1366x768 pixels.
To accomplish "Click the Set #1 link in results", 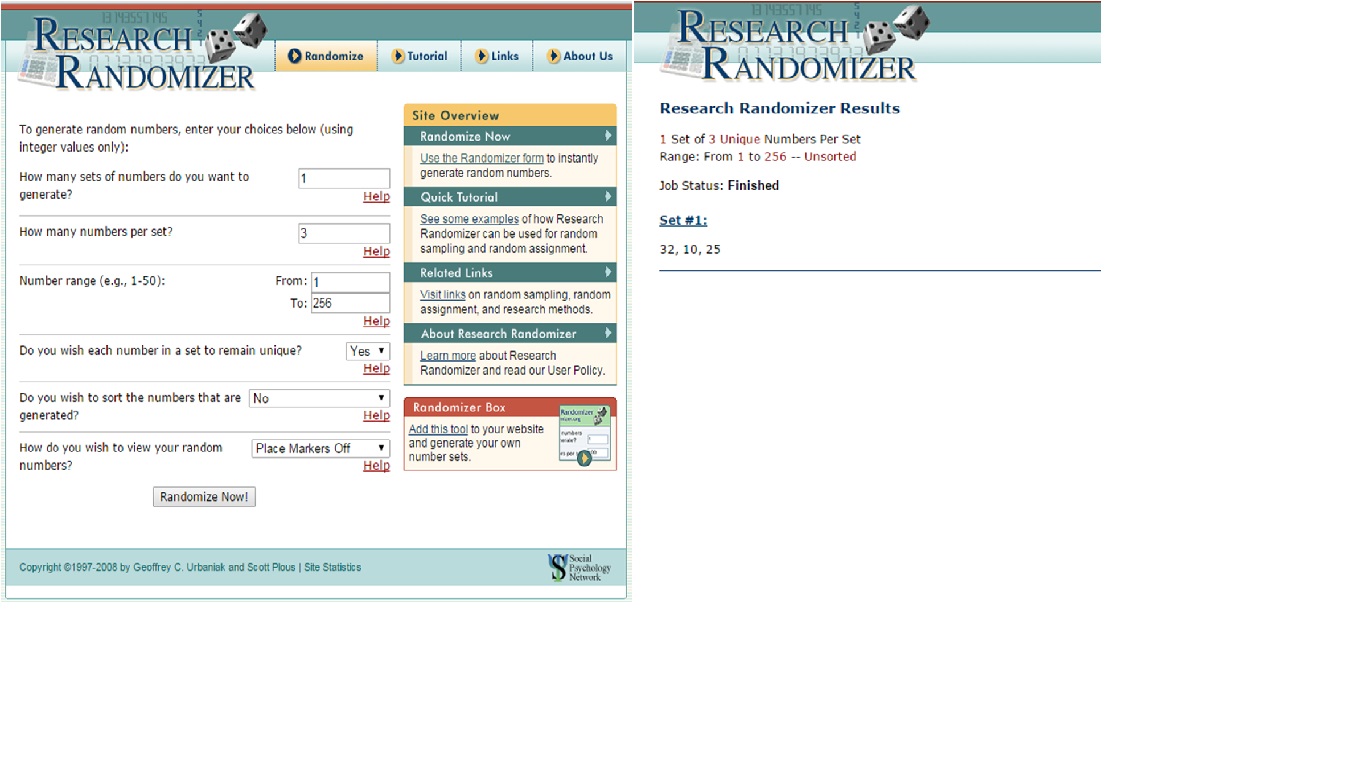I will (x=683, y=220).
